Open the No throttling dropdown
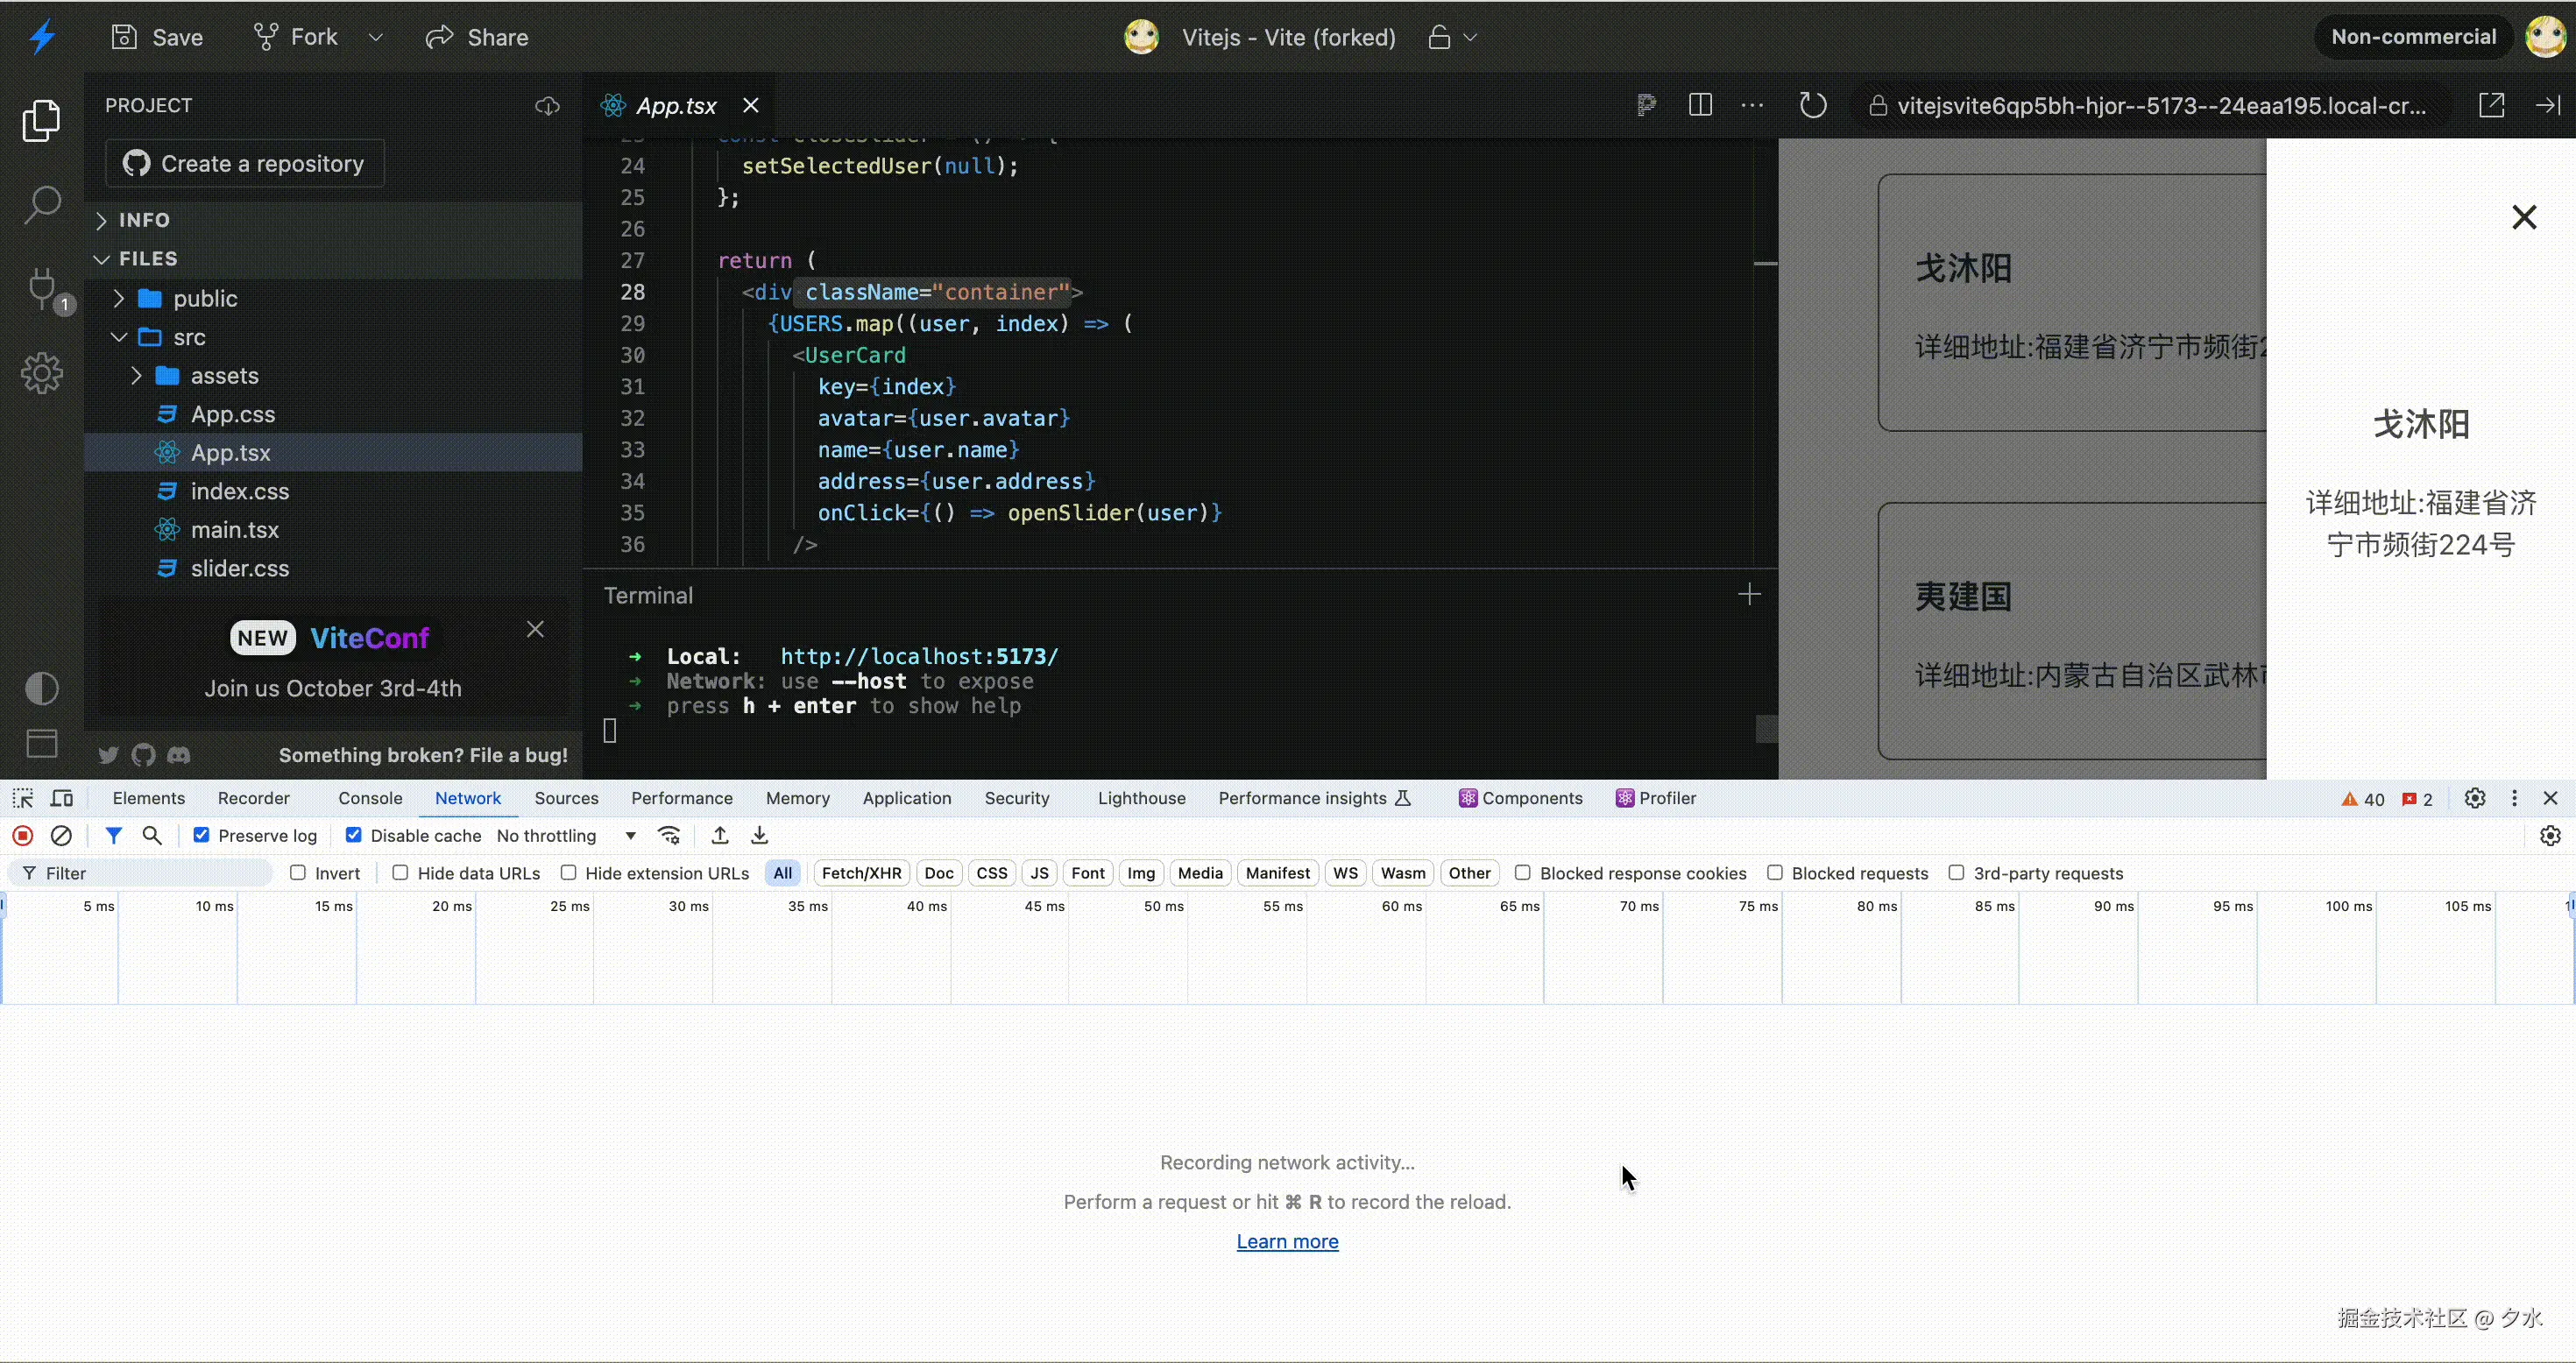The height and width of the screenshot is (1363, 2576). click(566, 835)
